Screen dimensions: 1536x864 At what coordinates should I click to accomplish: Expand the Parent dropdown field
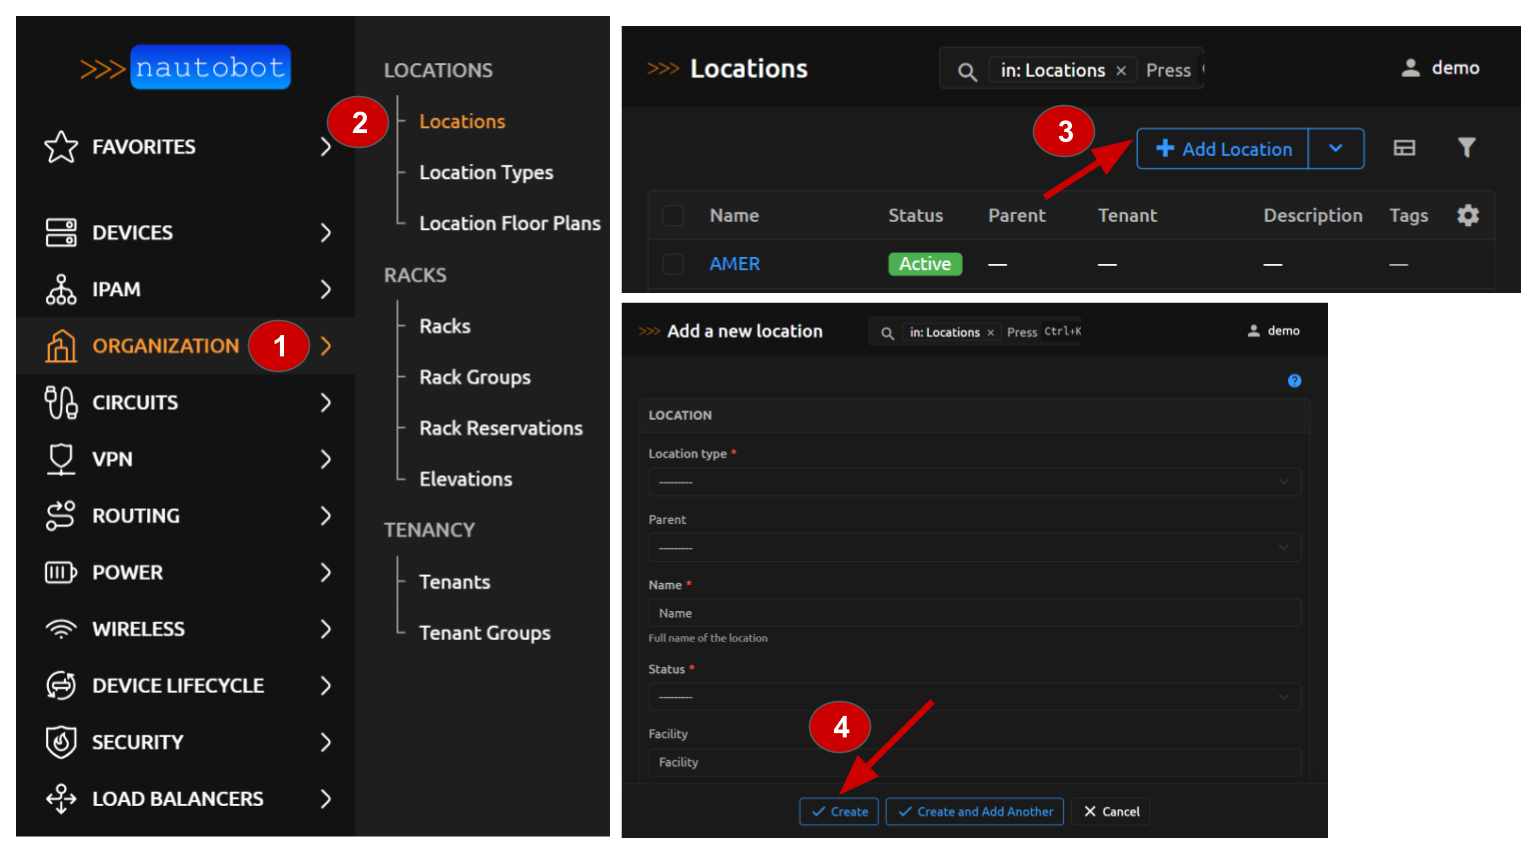(973, 548)
